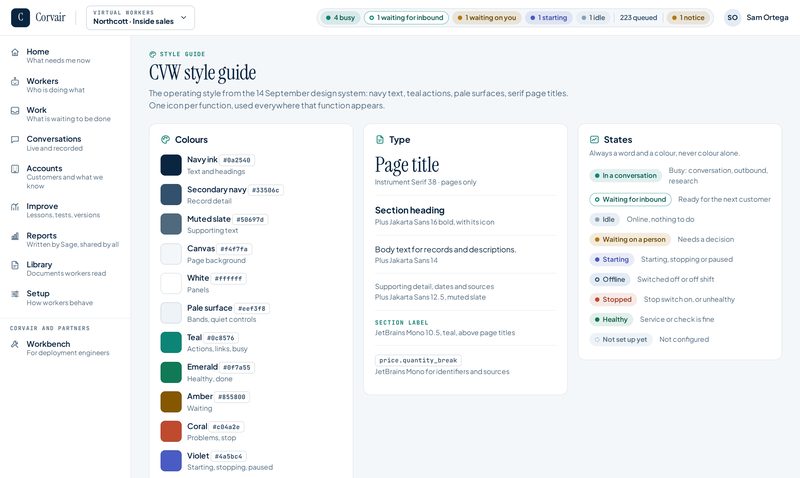Click the 223 queued indicator
The image size is (800, 478).
tap(638, 17)
